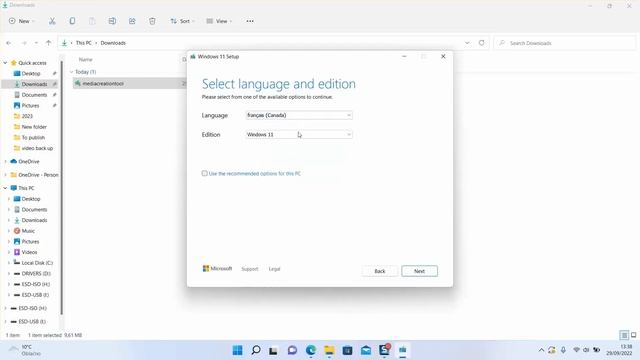Click the Share icon in Explorer toolbar
Screen dimensions: 640x360
(x=132, y=21)
